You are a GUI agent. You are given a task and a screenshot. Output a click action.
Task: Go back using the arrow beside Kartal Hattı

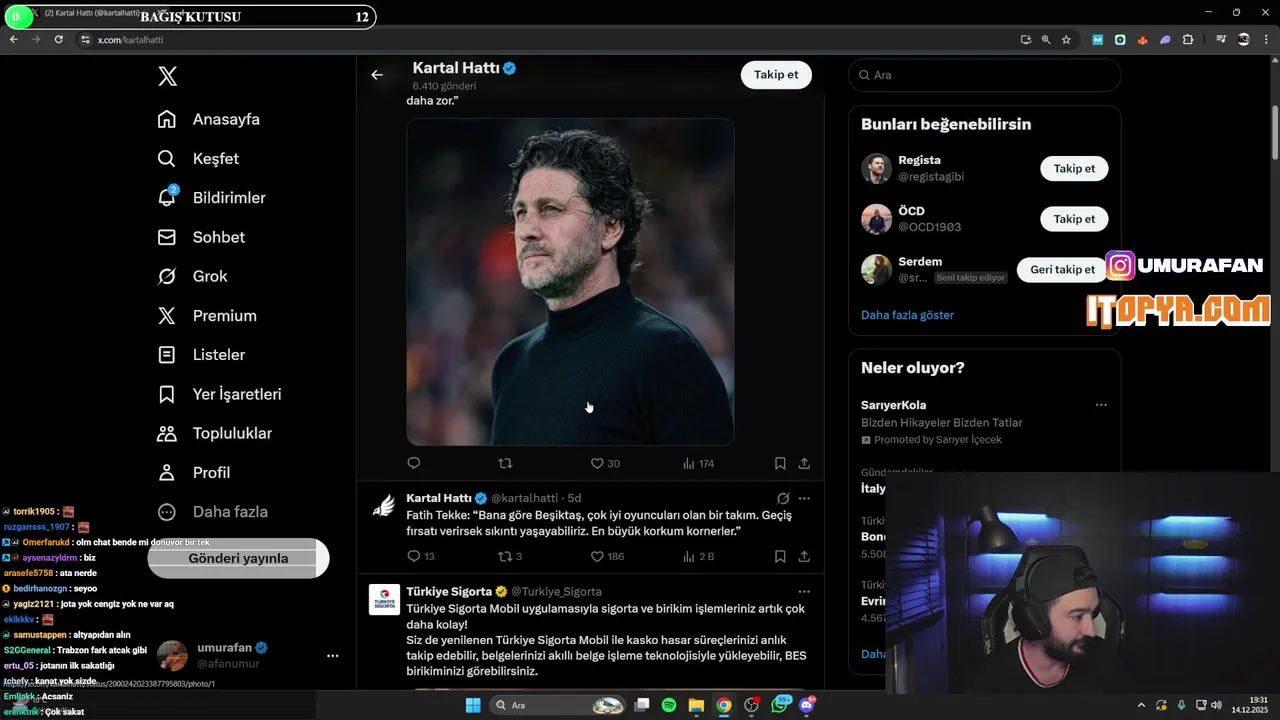377,74
